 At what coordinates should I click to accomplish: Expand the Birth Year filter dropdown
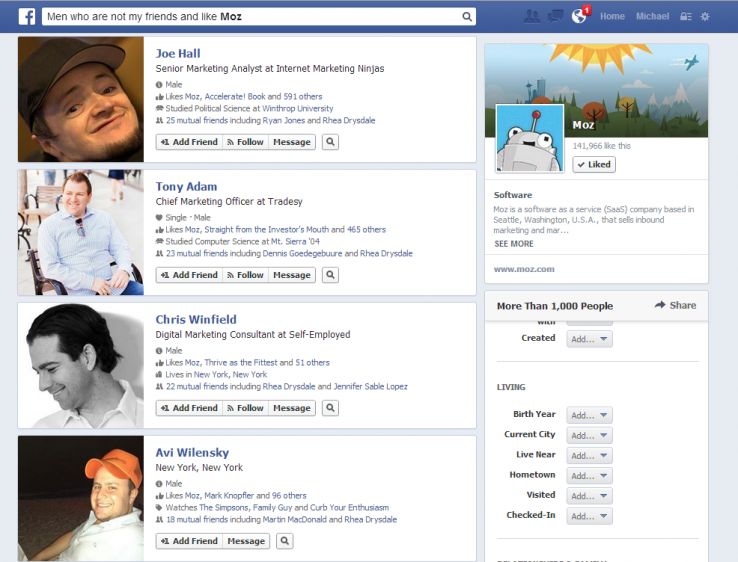pyautogui.click(x=589, y=415)
